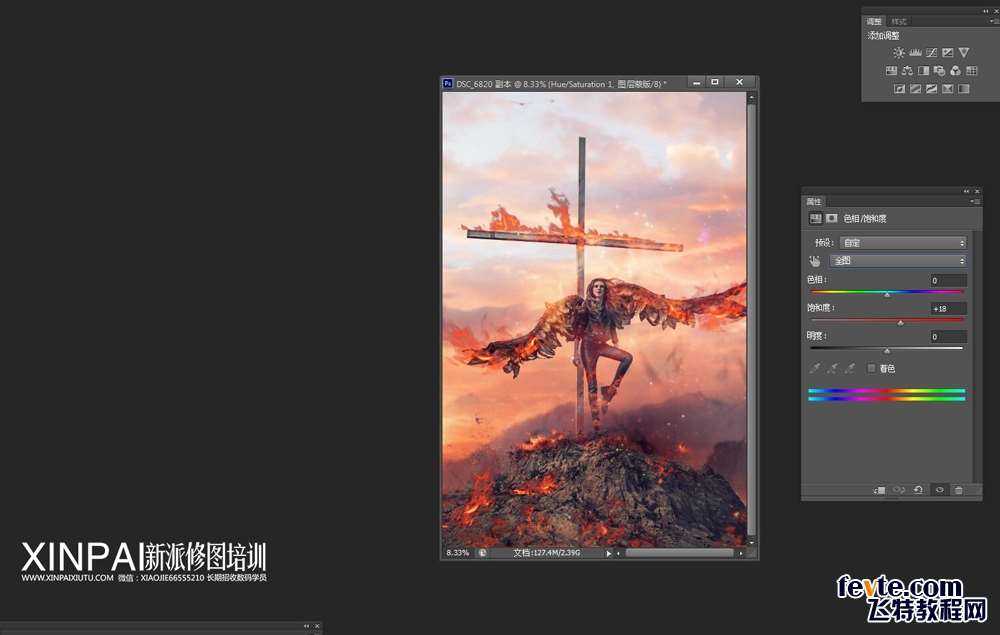
Task: Add a Color Balance adjustment (scales icon)
Action: [908, 71]
